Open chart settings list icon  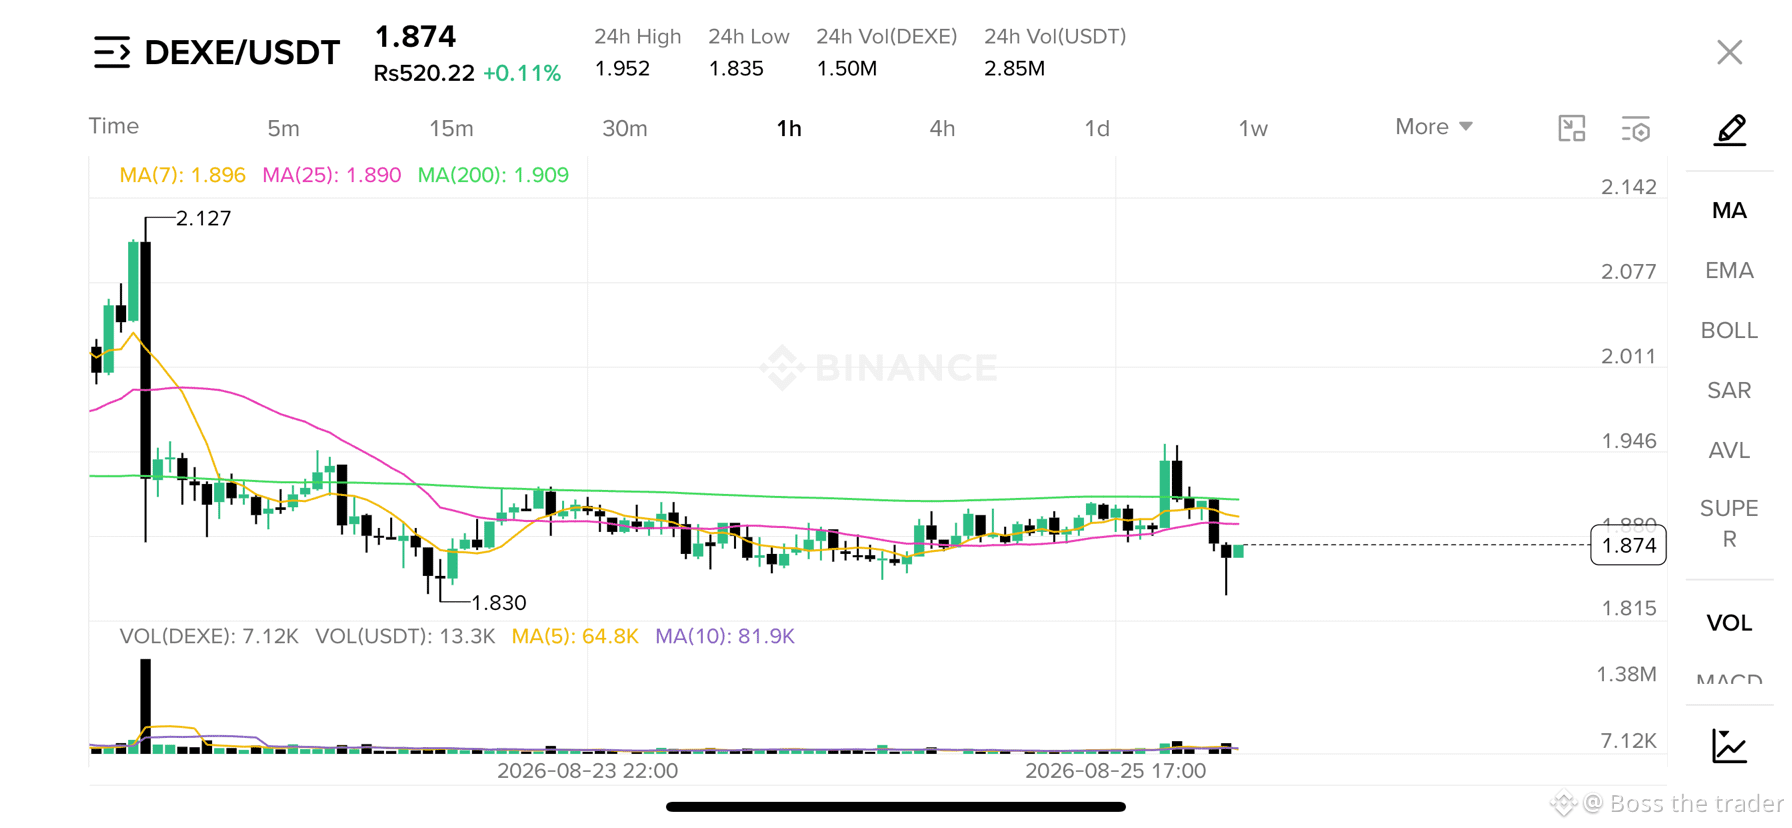[1636, 129]
